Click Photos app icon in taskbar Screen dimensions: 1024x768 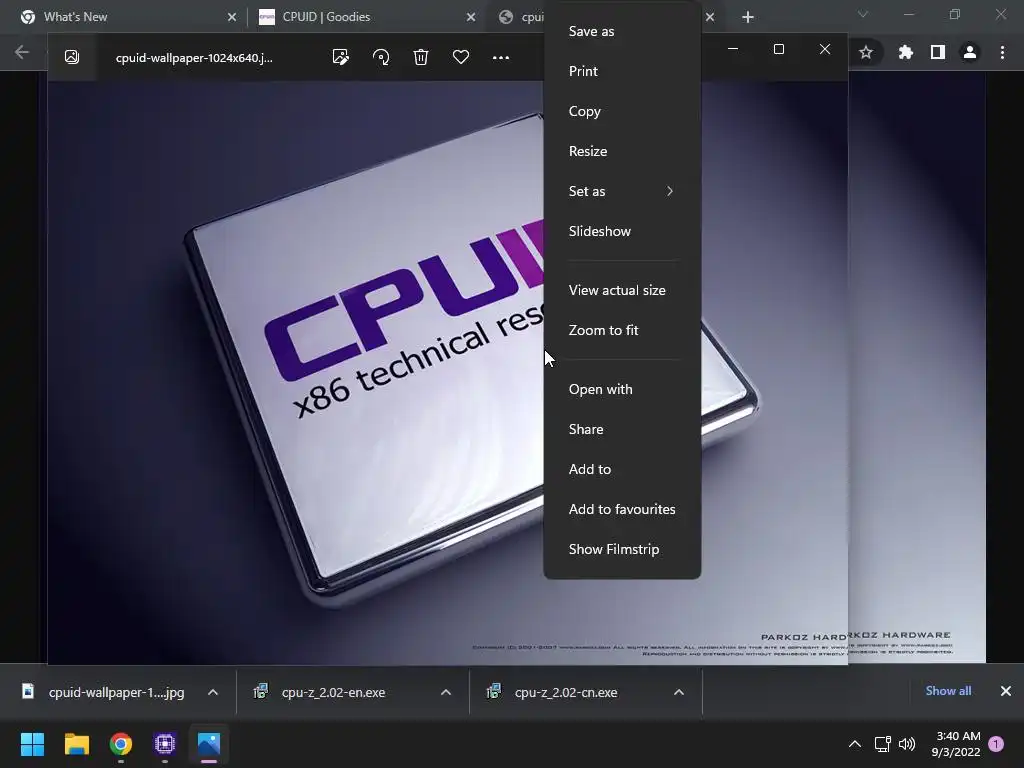[209, 744]
